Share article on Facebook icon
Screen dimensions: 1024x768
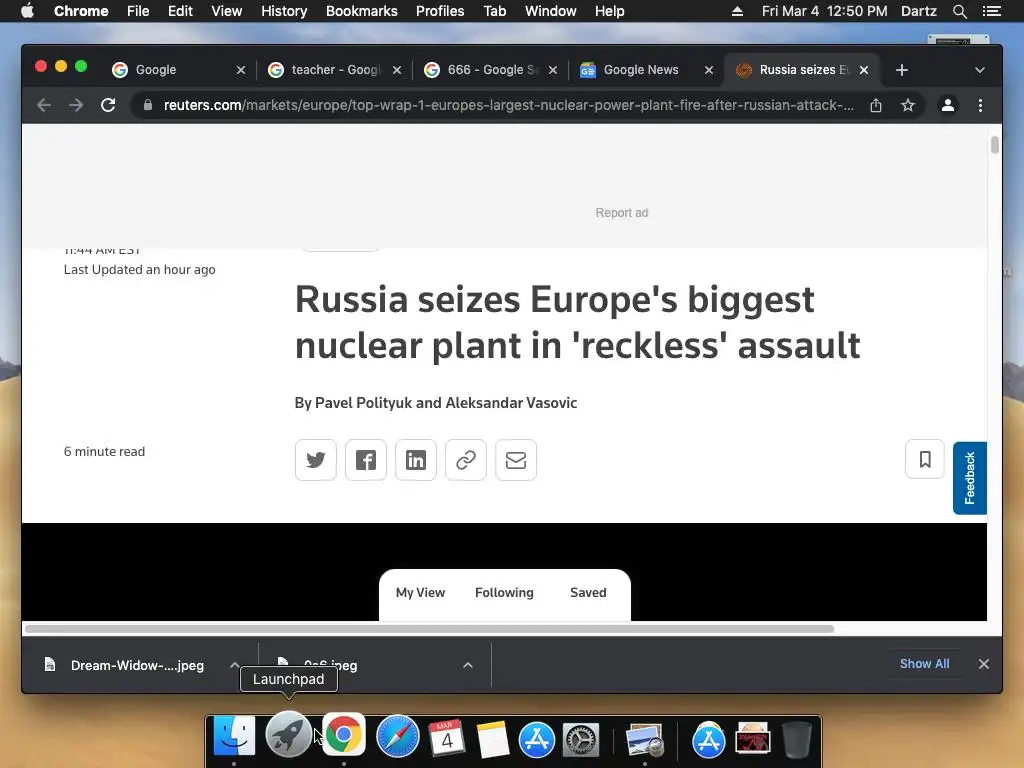(366, 460)
